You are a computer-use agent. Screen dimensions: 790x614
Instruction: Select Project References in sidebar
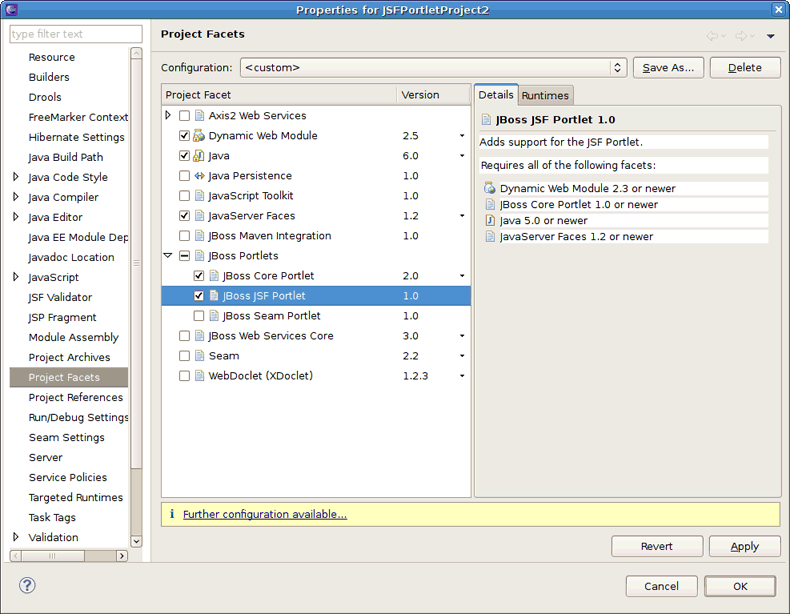76,397
